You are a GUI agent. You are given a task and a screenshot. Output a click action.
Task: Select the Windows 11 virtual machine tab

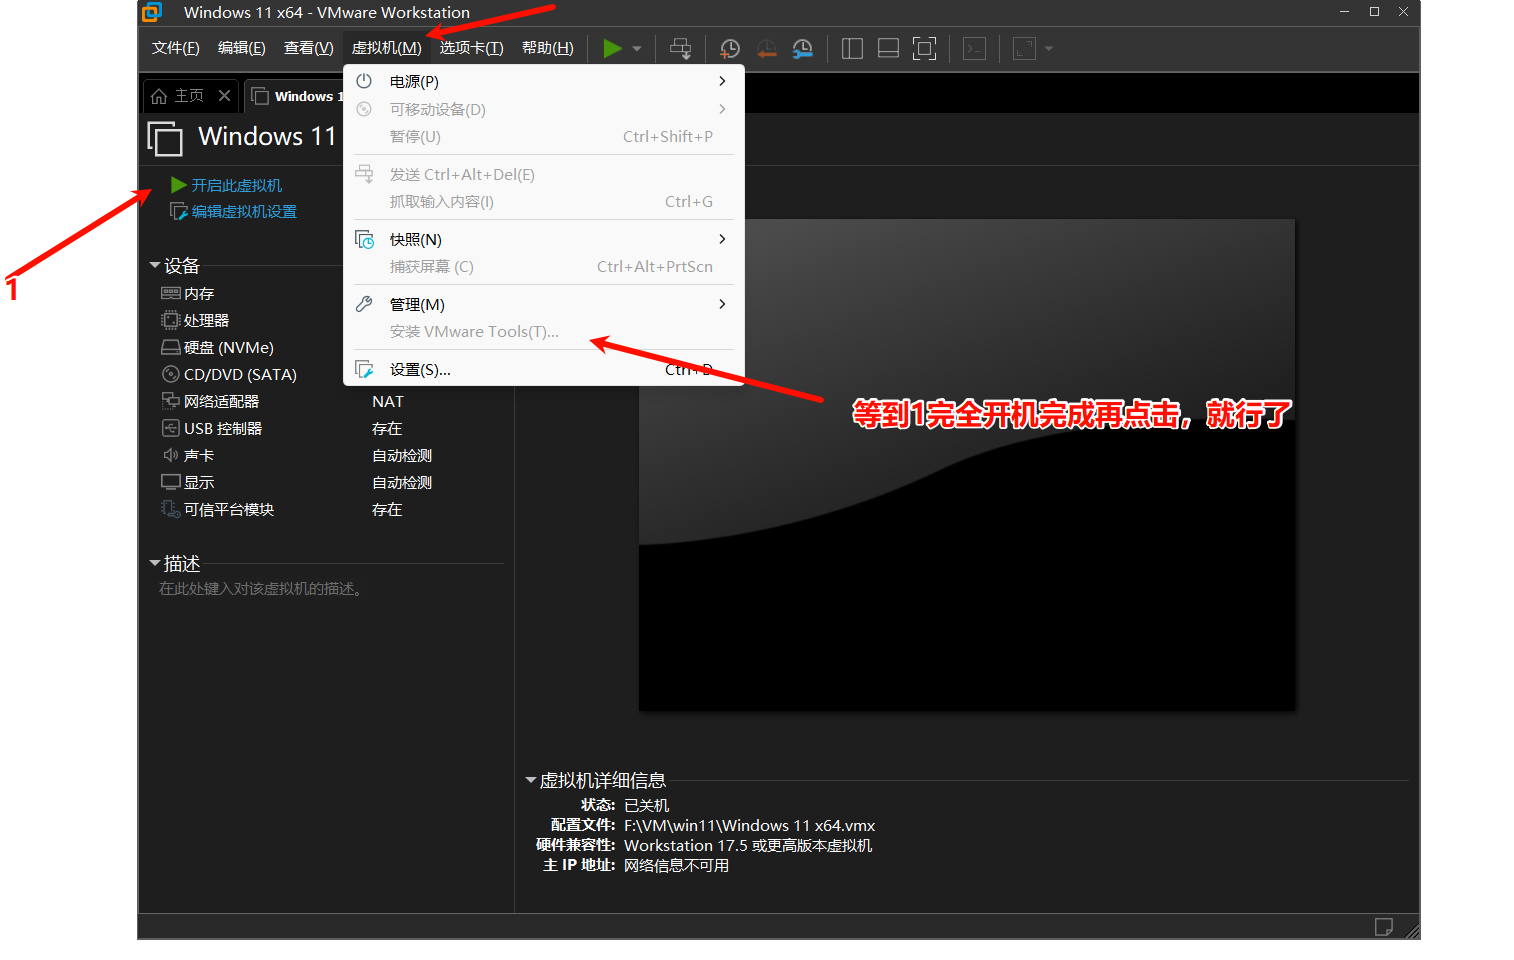[296, 96]
